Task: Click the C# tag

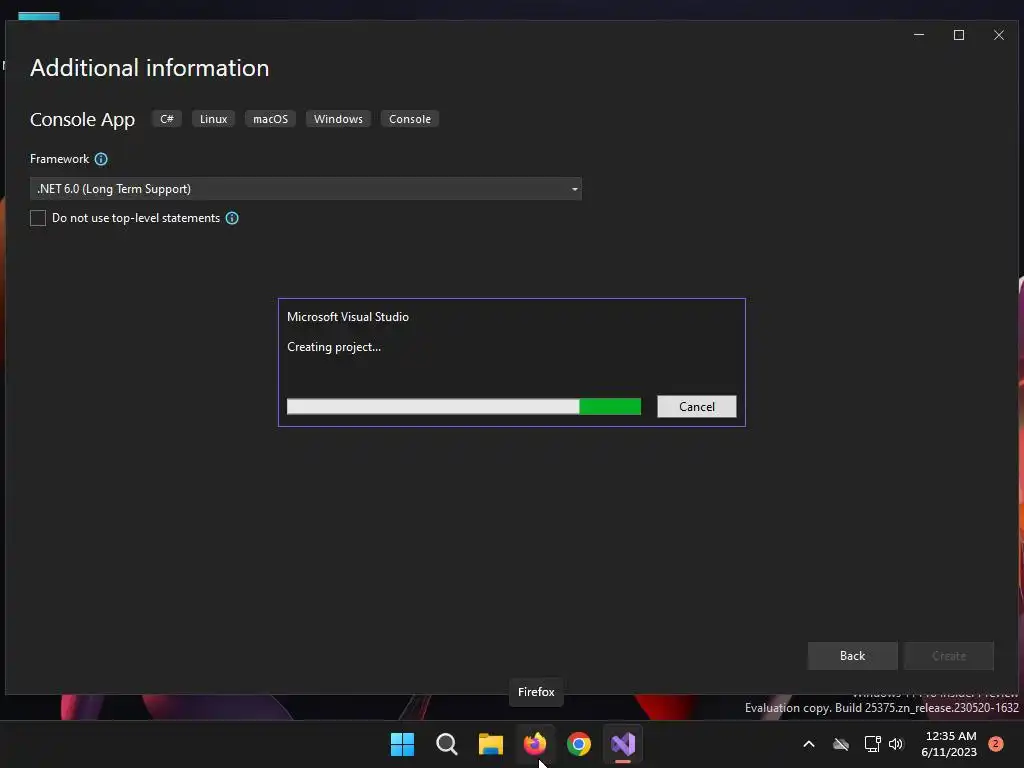Action: click(167, 119)
